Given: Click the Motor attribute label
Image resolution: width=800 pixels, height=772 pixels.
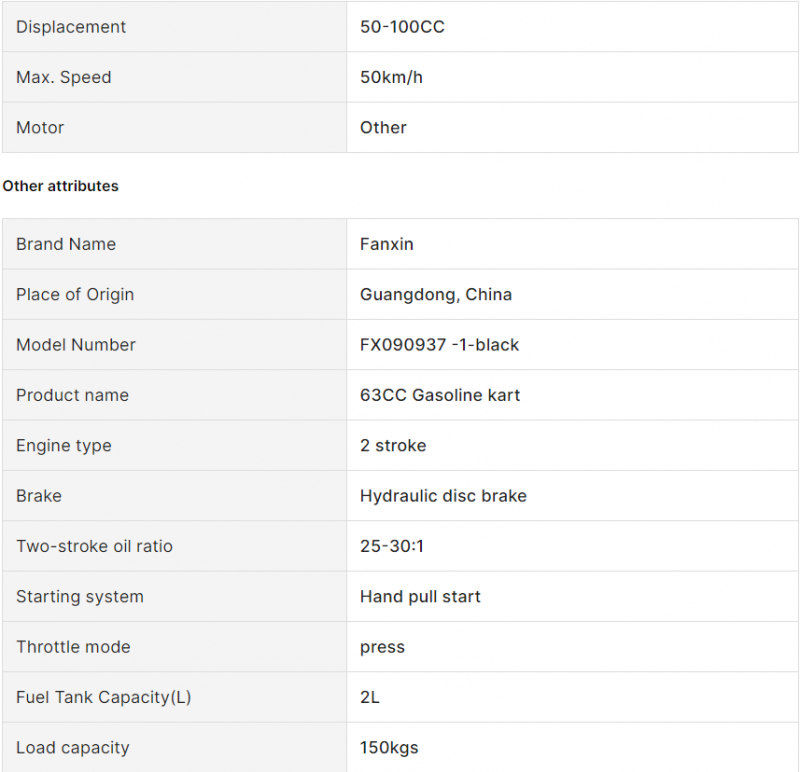Looking at the screenshot, I should pos(40,128).
